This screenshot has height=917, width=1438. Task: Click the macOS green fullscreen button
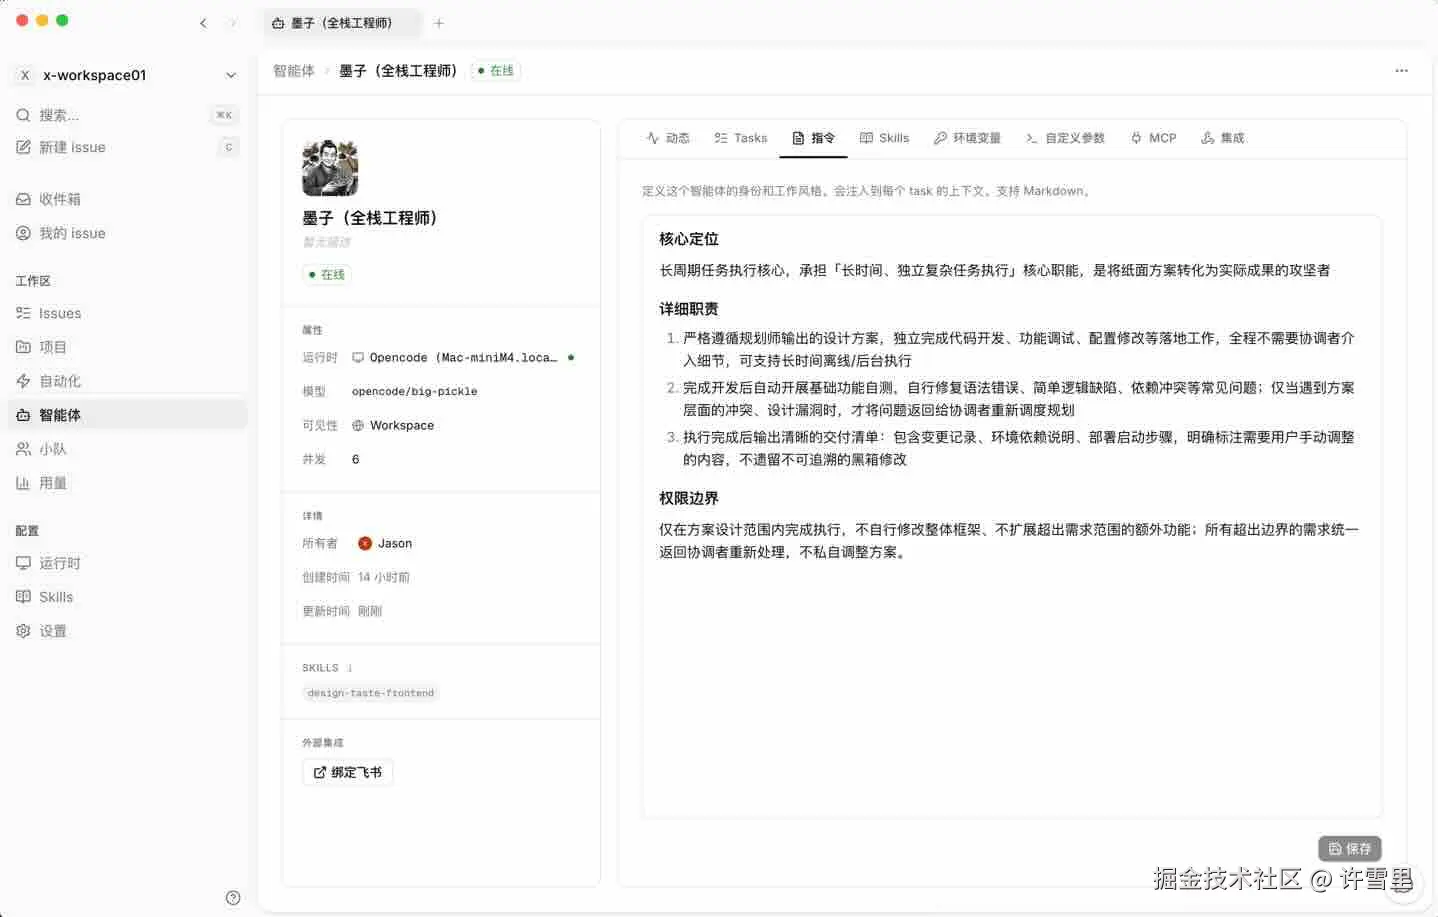pos(62,20)
